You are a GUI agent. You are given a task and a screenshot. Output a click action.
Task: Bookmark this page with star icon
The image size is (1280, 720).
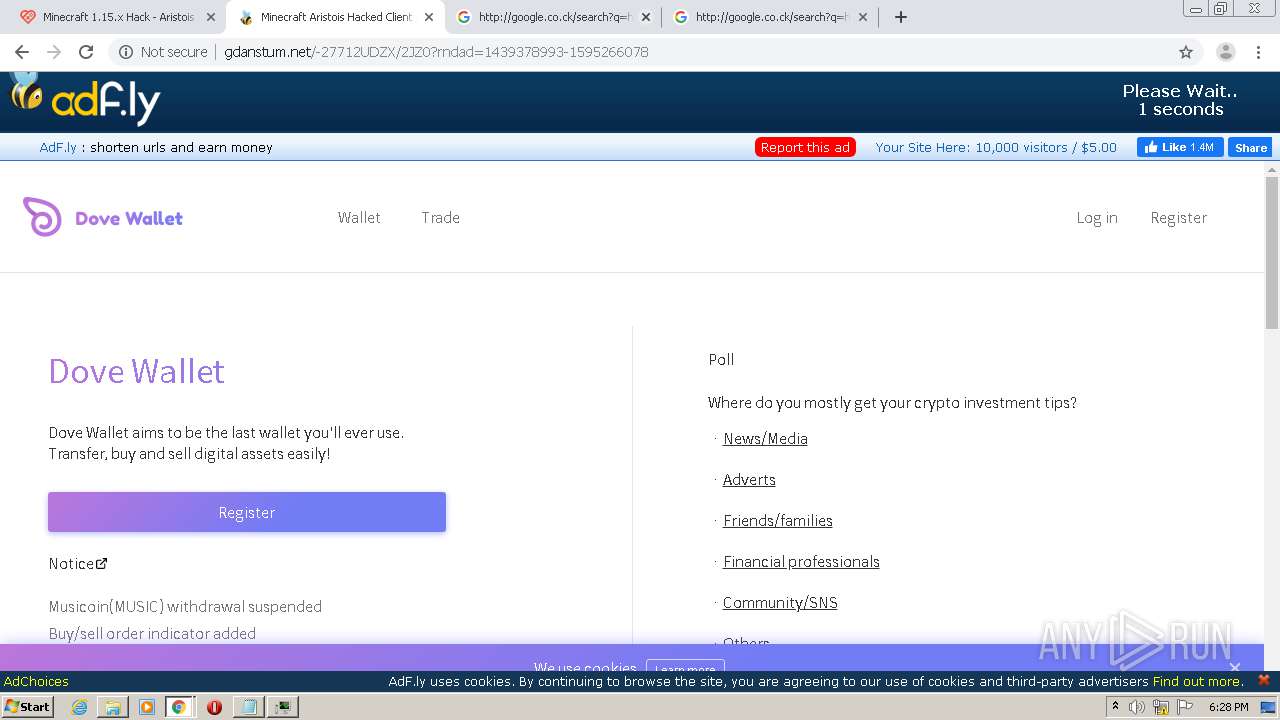1186,52
